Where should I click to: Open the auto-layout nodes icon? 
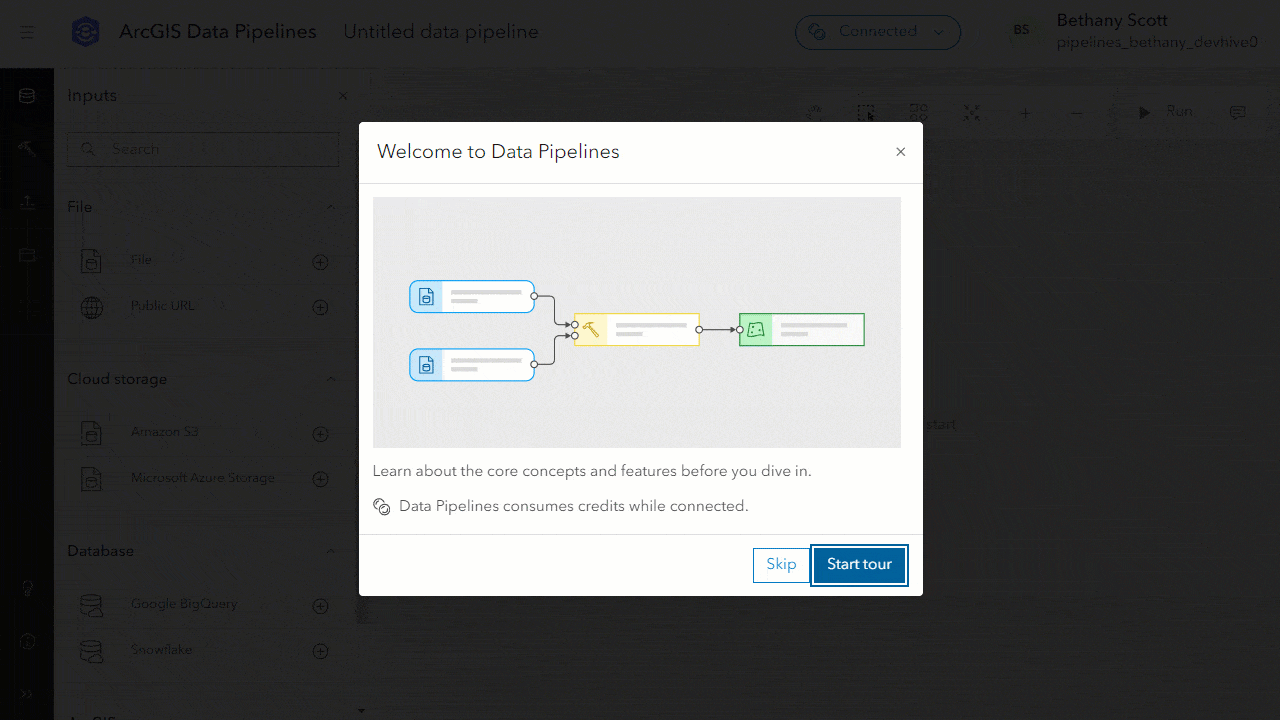pyautogui.click(x=918, y=113)
